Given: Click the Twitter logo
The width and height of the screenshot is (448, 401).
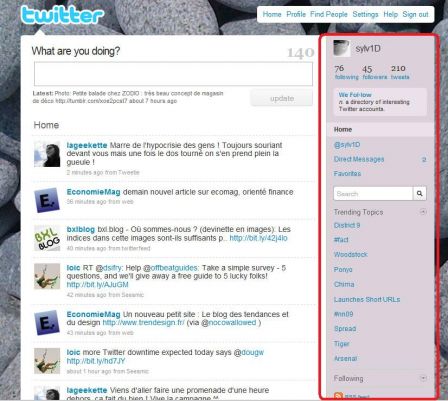Looking at the screenshot, I should [x=62, y=15].
